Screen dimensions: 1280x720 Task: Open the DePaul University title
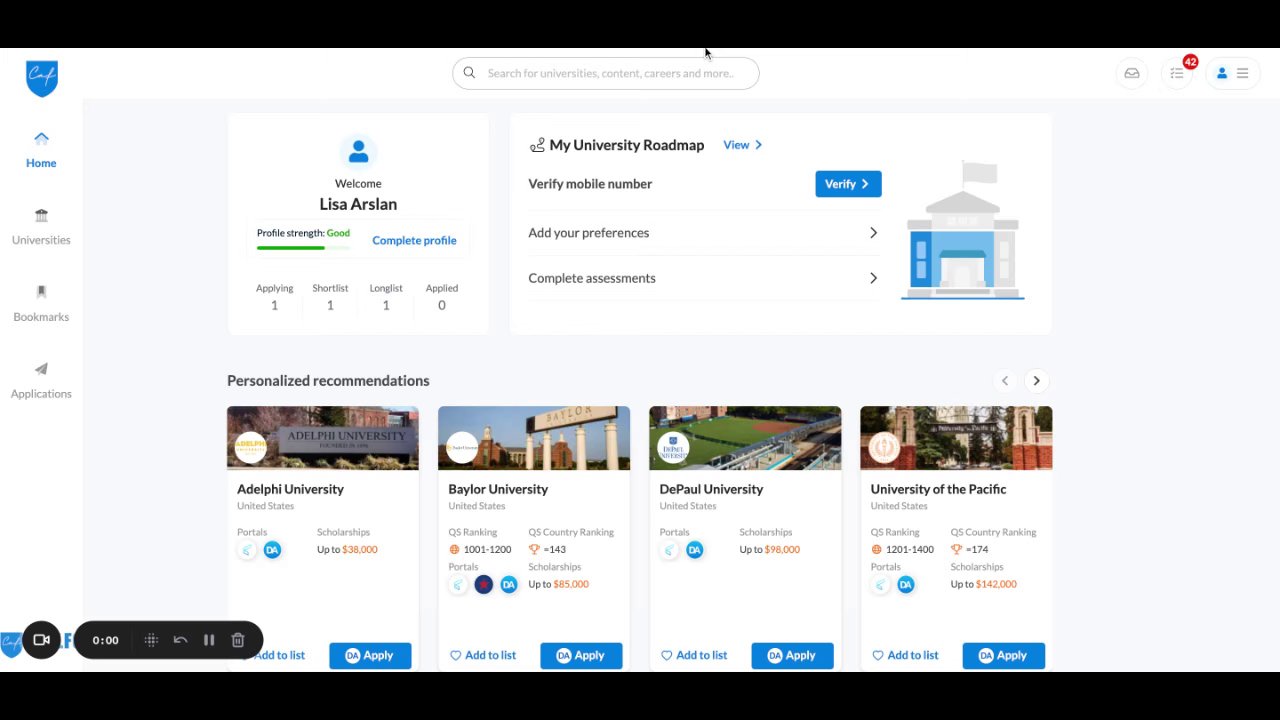point(711,489)
